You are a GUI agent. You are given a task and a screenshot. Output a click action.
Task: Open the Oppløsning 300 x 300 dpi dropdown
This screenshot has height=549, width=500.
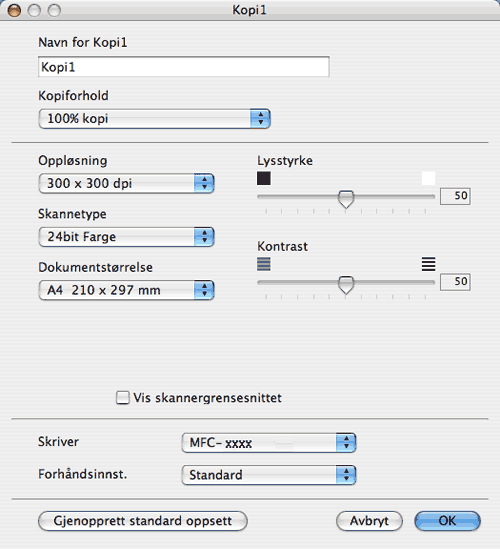tap(126, 183)
